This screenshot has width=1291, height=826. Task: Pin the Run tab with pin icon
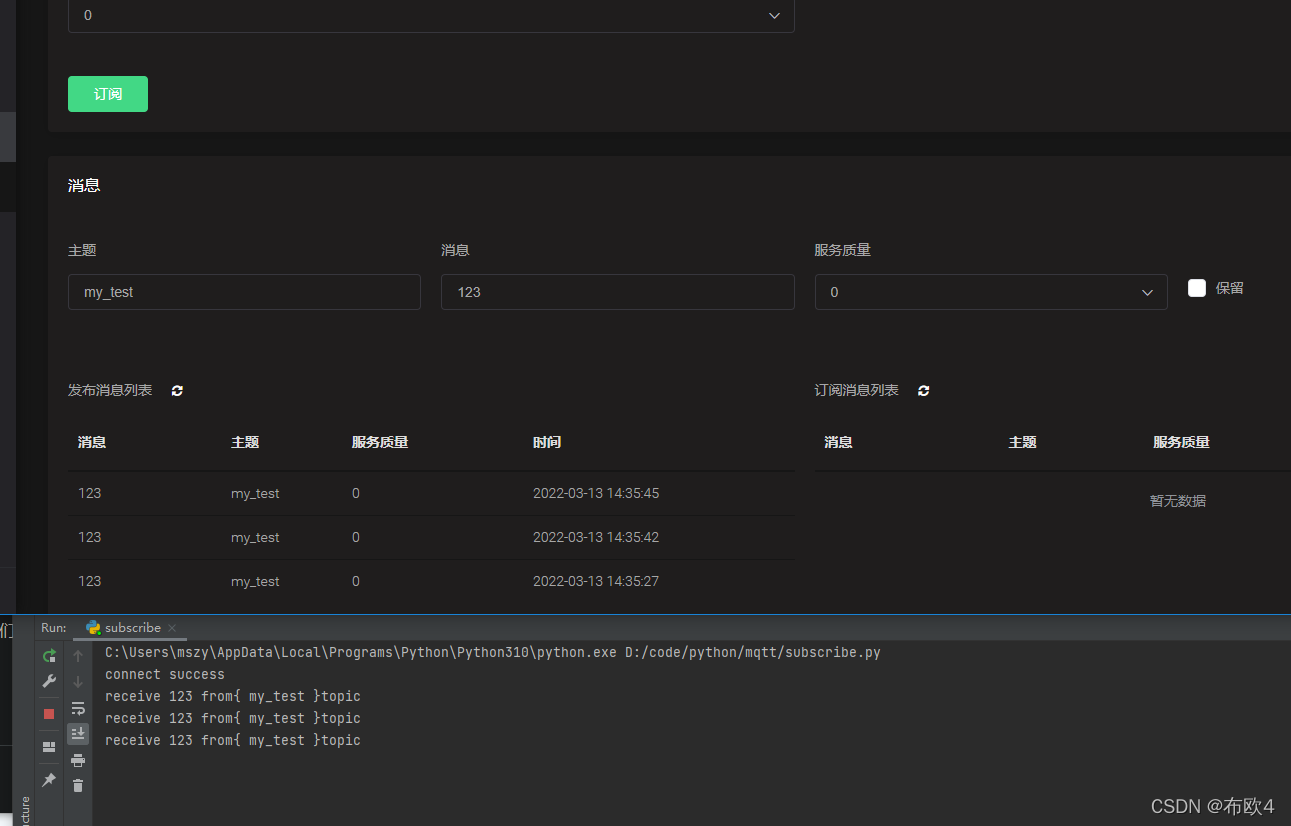click(49, 780)
